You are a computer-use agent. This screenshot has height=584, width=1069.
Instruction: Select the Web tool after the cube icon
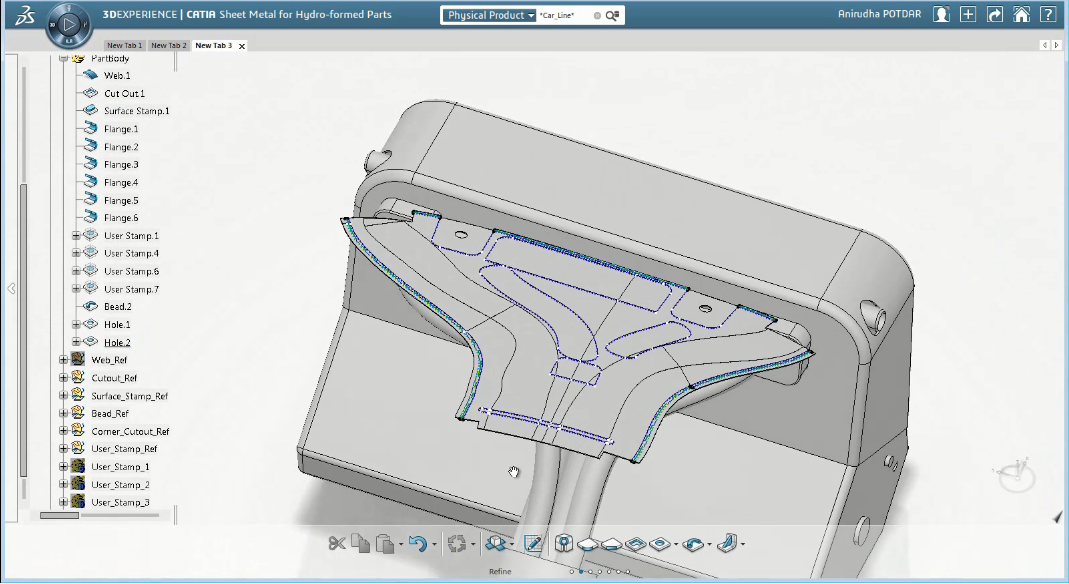click(587, 544)
